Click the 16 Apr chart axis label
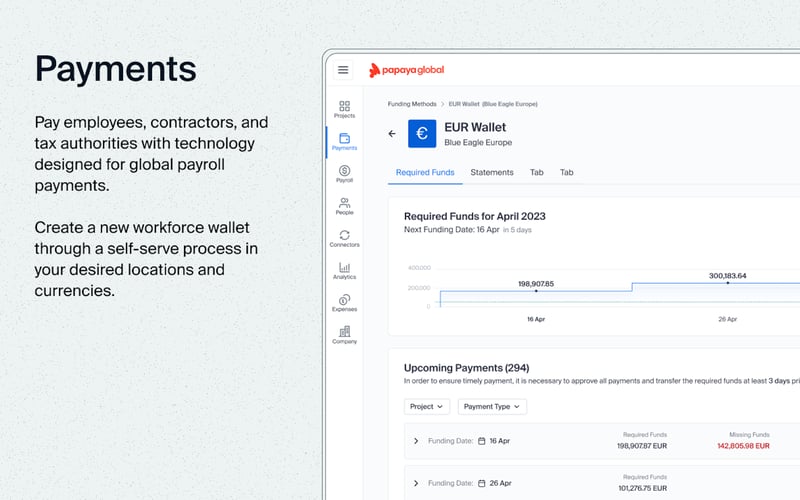 tap(536, 319)
